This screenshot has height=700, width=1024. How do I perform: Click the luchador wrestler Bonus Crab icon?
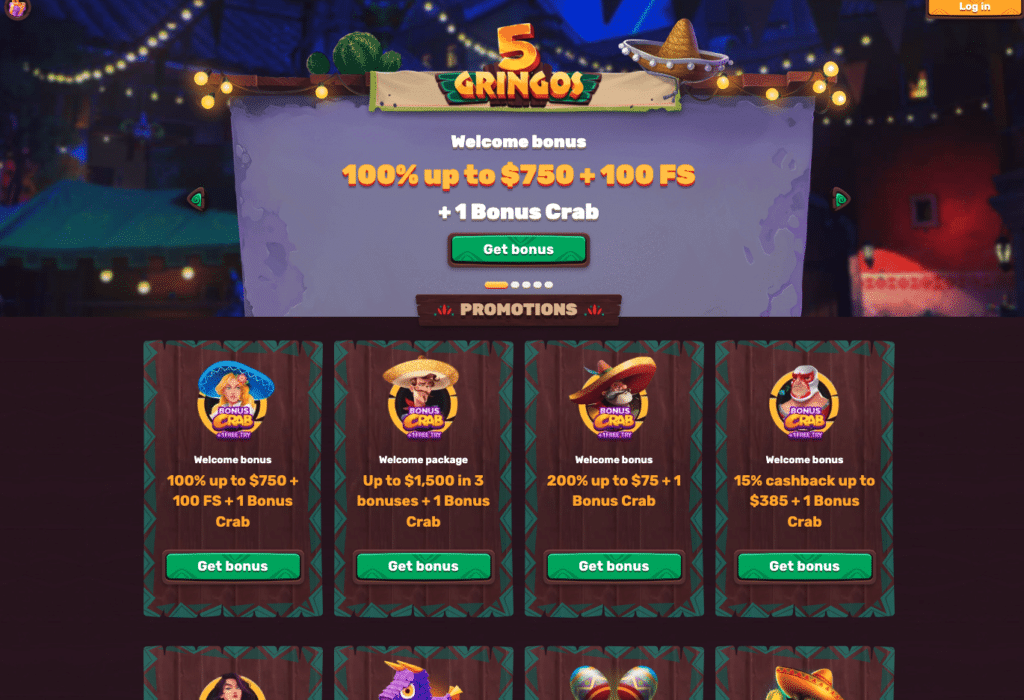pyautogui.click(x=804, y=401)
